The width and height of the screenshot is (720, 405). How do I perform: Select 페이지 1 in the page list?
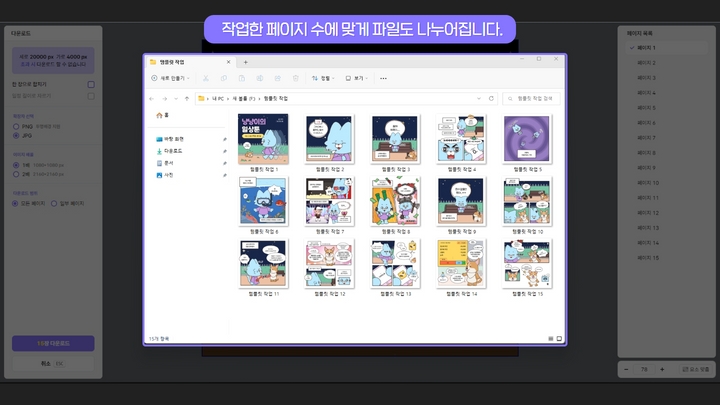click(x=666, y=48)
